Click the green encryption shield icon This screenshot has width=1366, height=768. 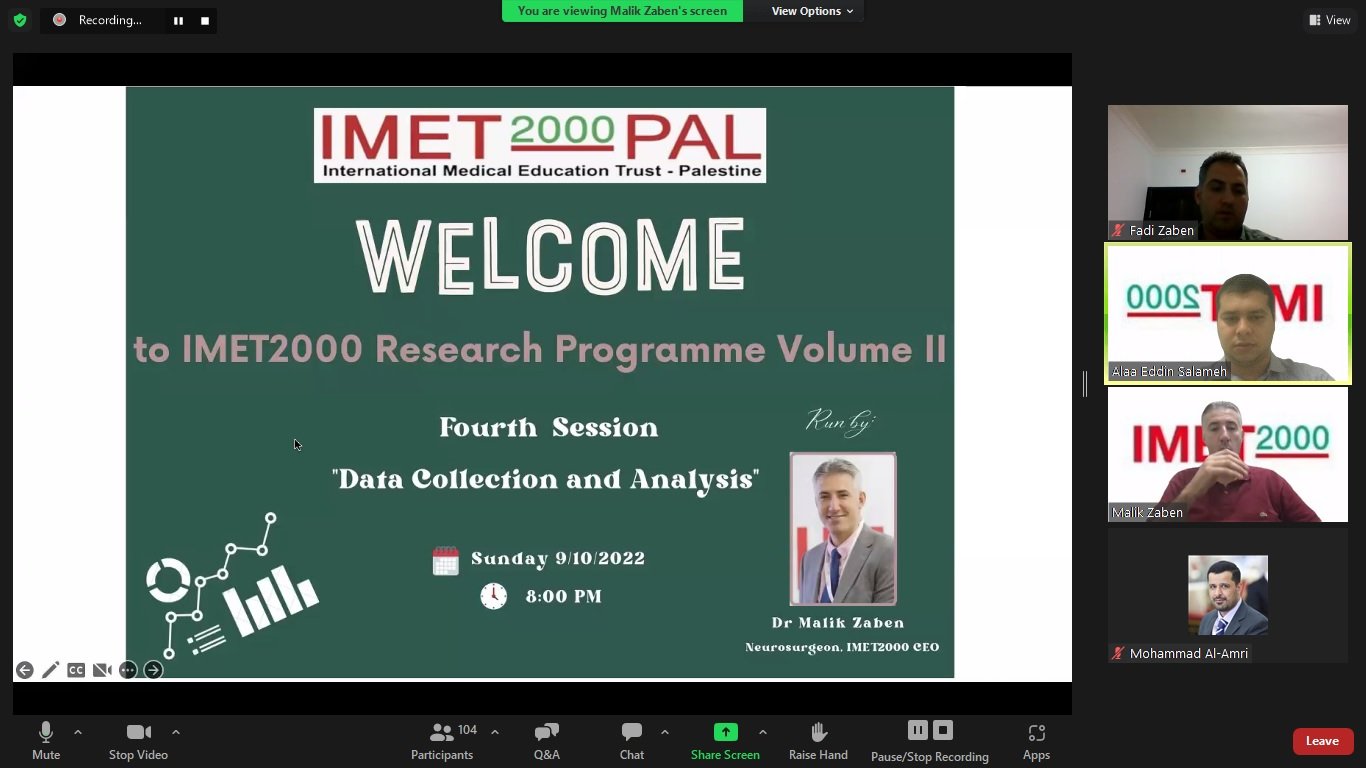pos(20,20)
